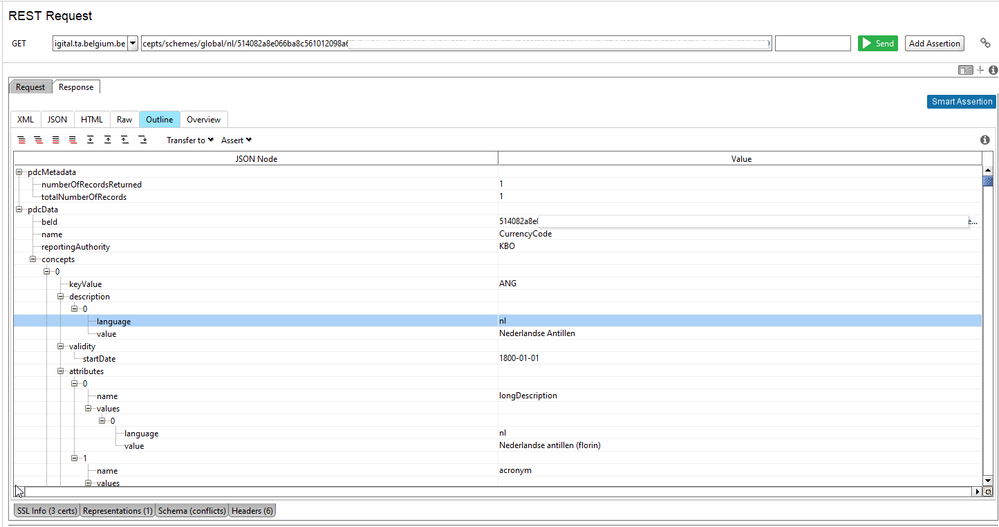
Task: Click the leftmost red icon in outline toolbar
Action: click(21, 140)
